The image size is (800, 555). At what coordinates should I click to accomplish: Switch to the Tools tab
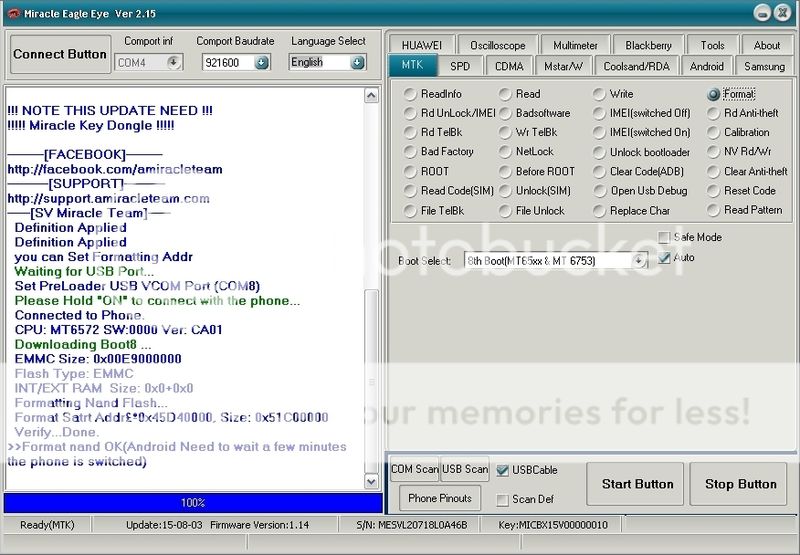[x=712, y=45]
